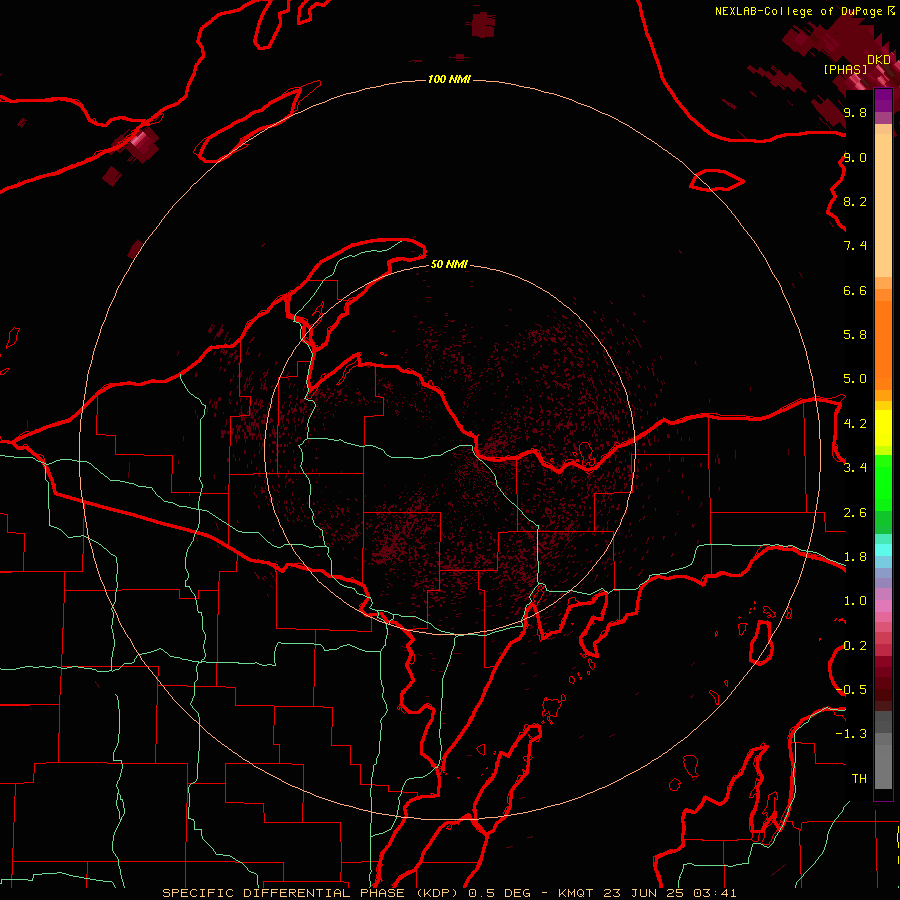Click the 1.0 value on the color scale
This screenshot has height=900, width=900.
pos(855,601)
